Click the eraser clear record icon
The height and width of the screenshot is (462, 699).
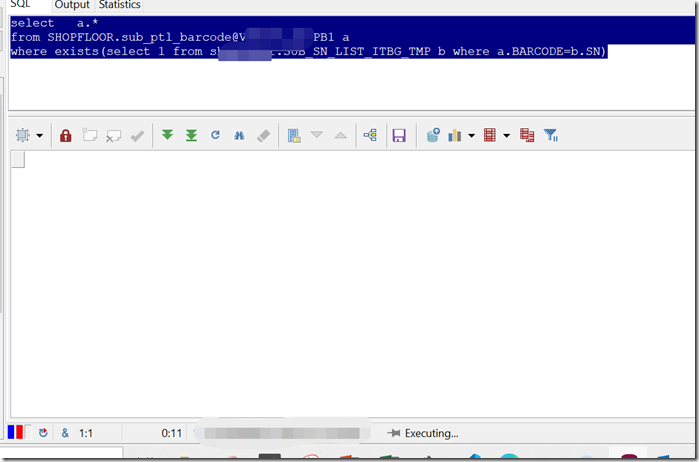pos(263,135)
